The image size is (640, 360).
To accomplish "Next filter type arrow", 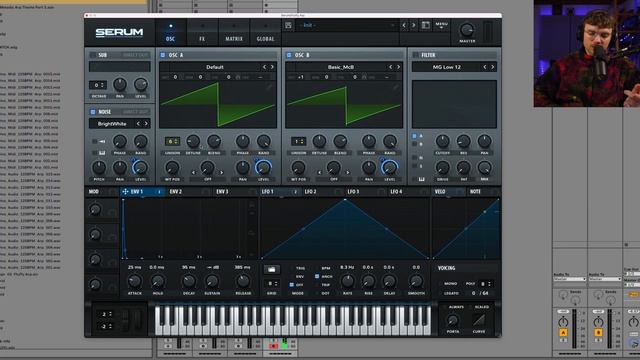I will pyautogui.click(x=493, y=67).
